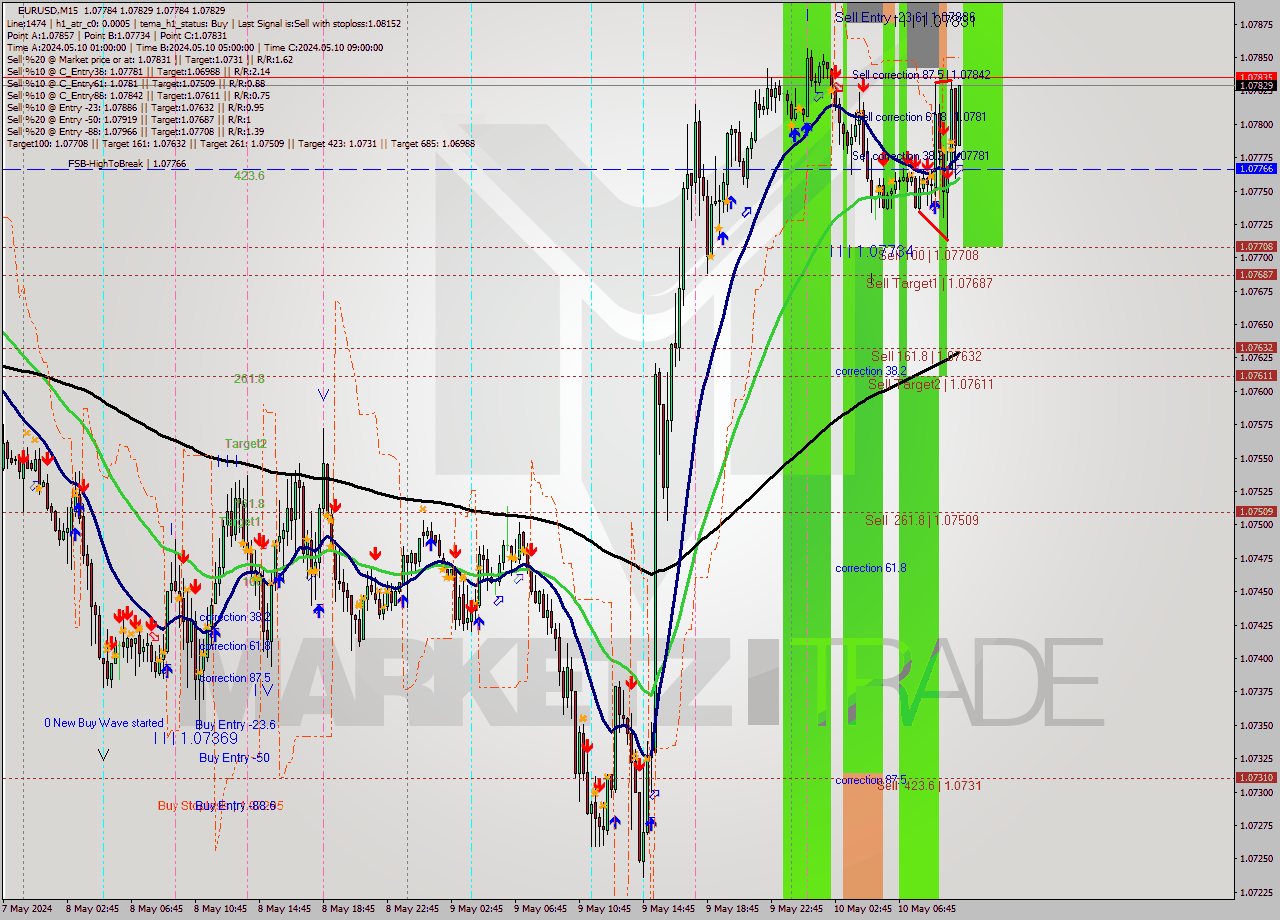The image size is (1280, 920).
Task: Click the 'Buy Entry -23.6' label
Action: pos(236,725)
